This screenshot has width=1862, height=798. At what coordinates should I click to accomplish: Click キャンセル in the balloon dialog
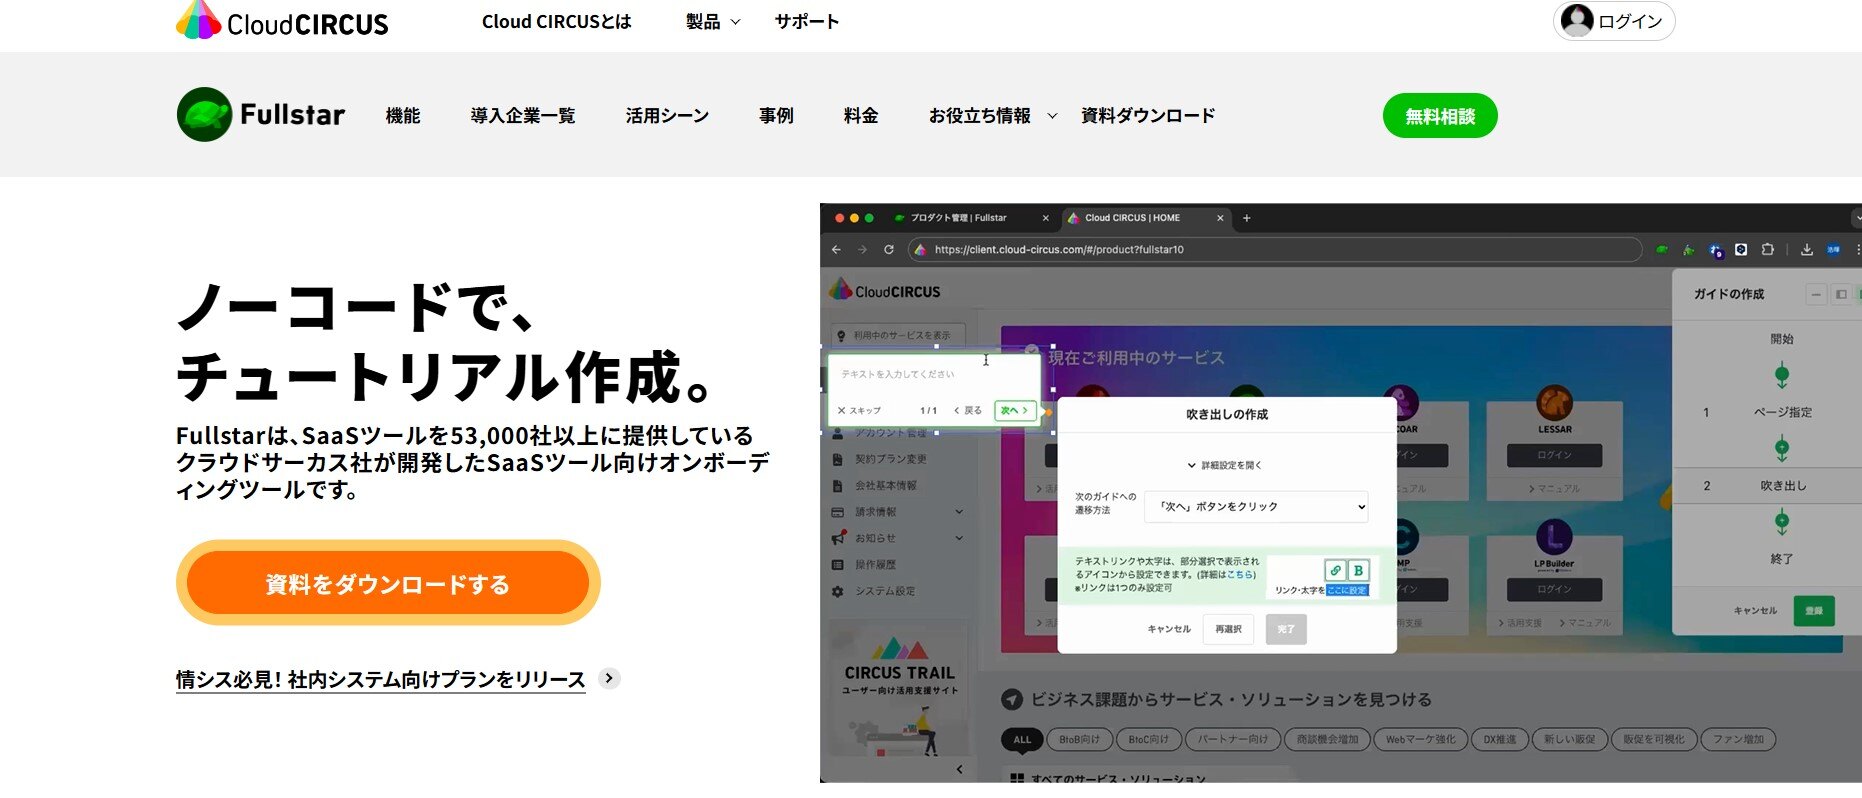coord(1169,629)
